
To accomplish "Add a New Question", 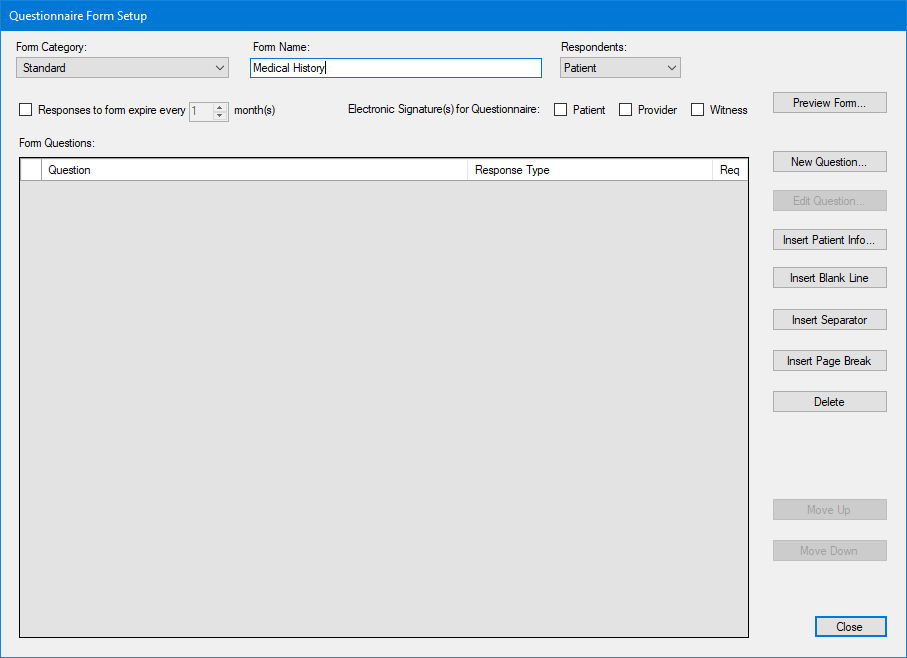I will click(x=829, y=162).
